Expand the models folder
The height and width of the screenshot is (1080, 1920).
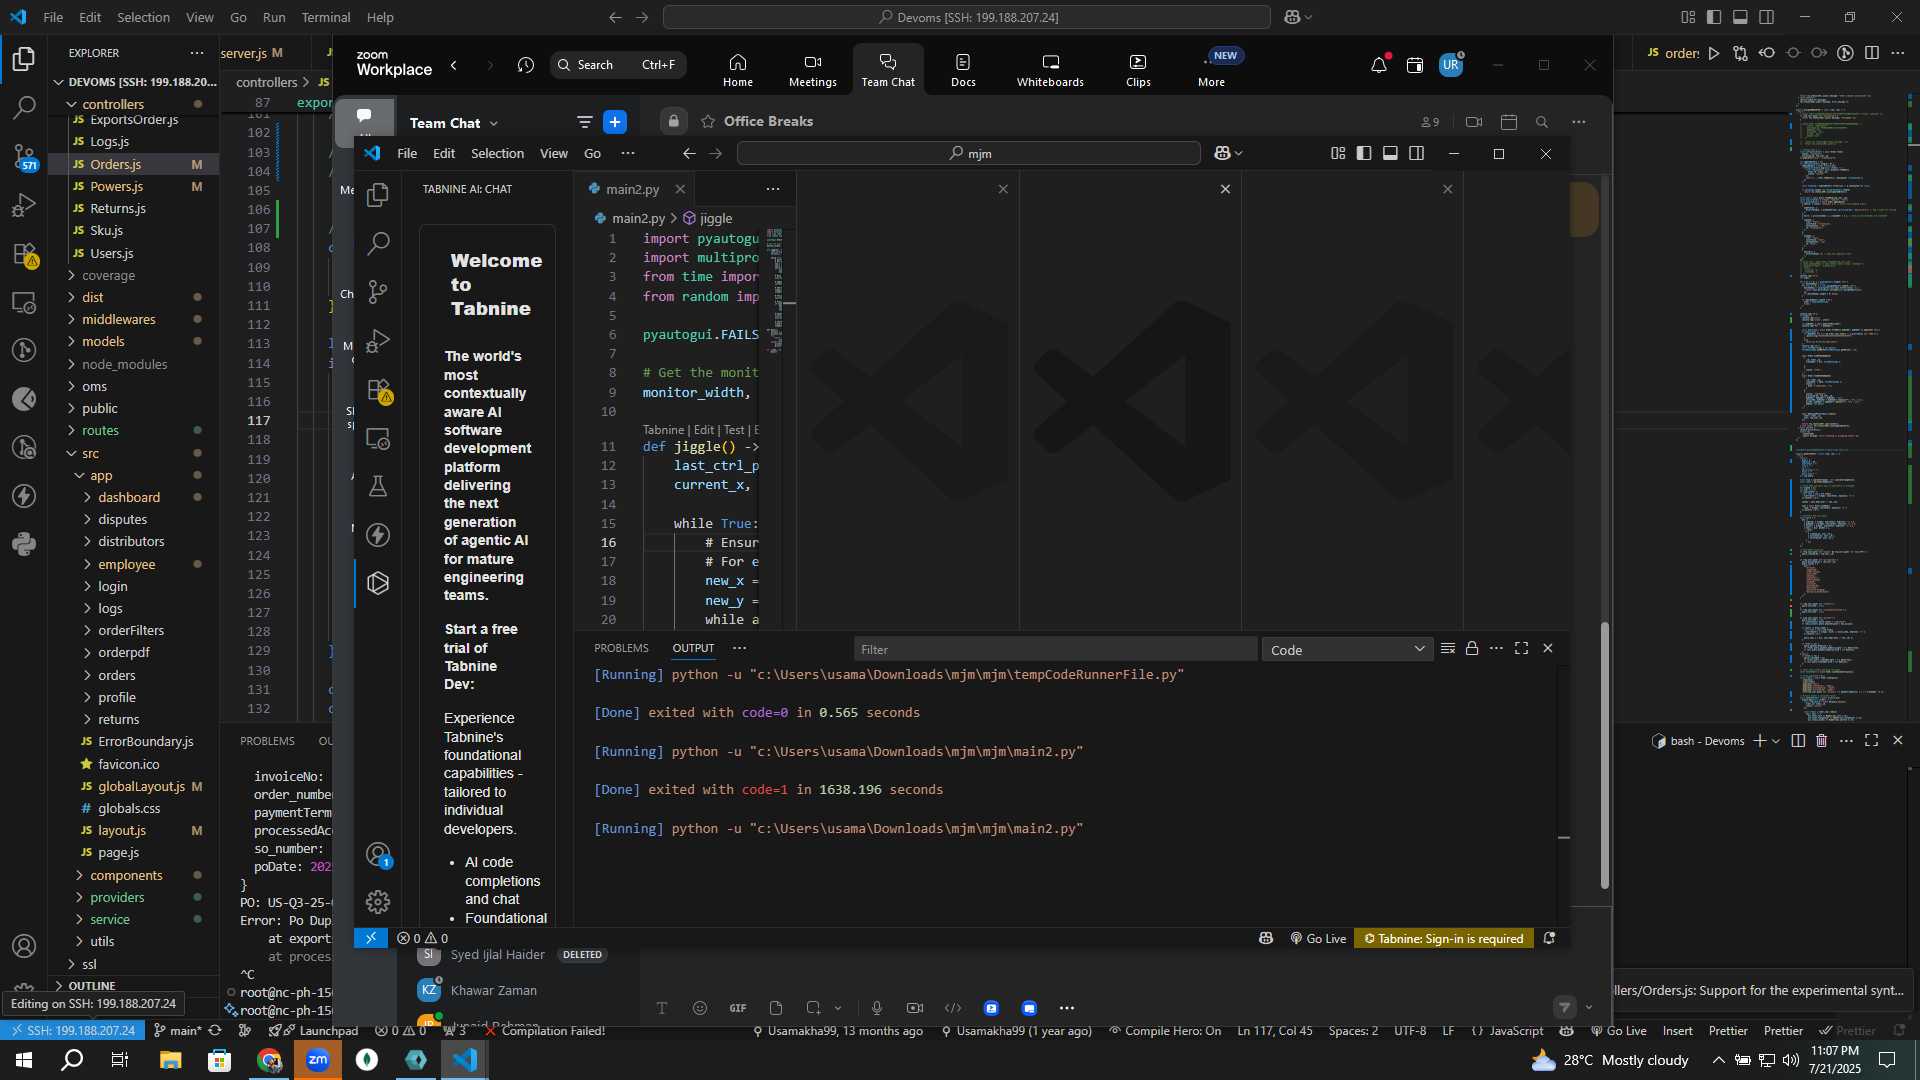pyautogui.click(x=103, y=342)
